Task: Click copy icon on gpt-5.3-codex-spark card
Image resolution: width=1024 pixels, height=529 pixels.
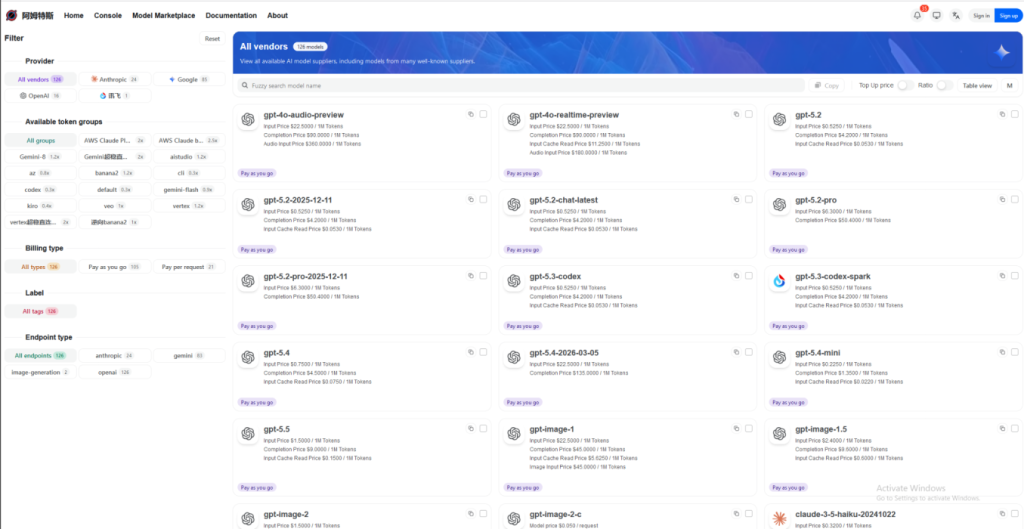Action: (1002, 276)
